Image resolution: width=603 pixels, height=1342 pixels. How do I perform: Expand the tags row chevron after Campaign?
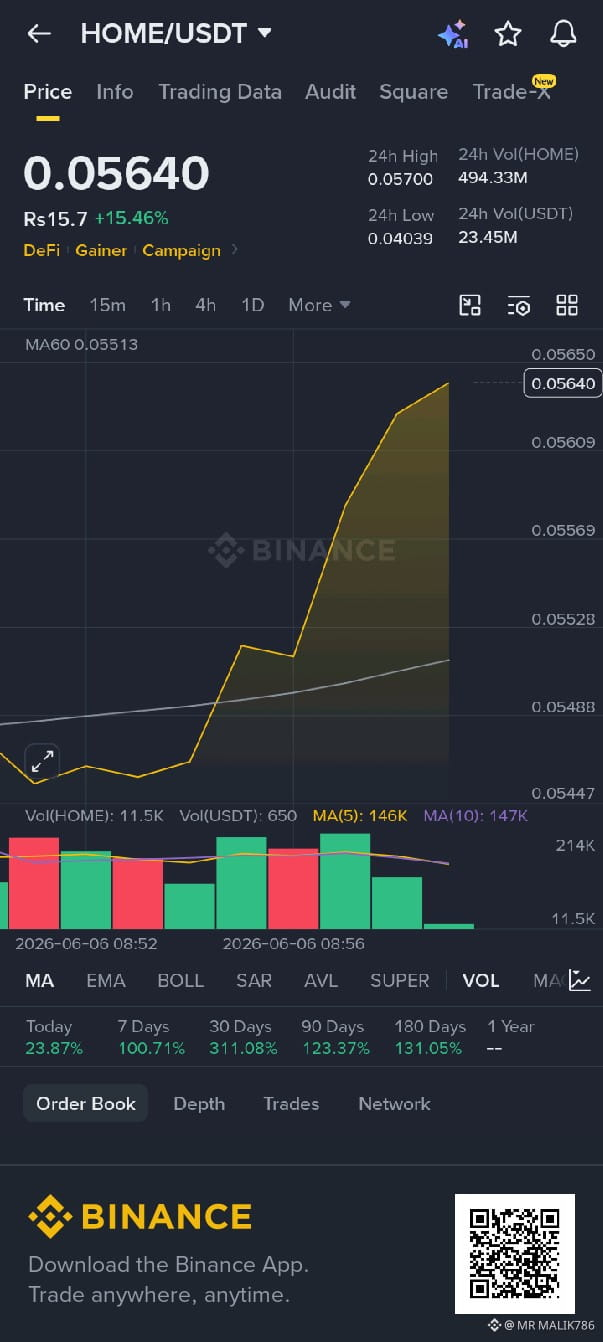pos(235,249)
